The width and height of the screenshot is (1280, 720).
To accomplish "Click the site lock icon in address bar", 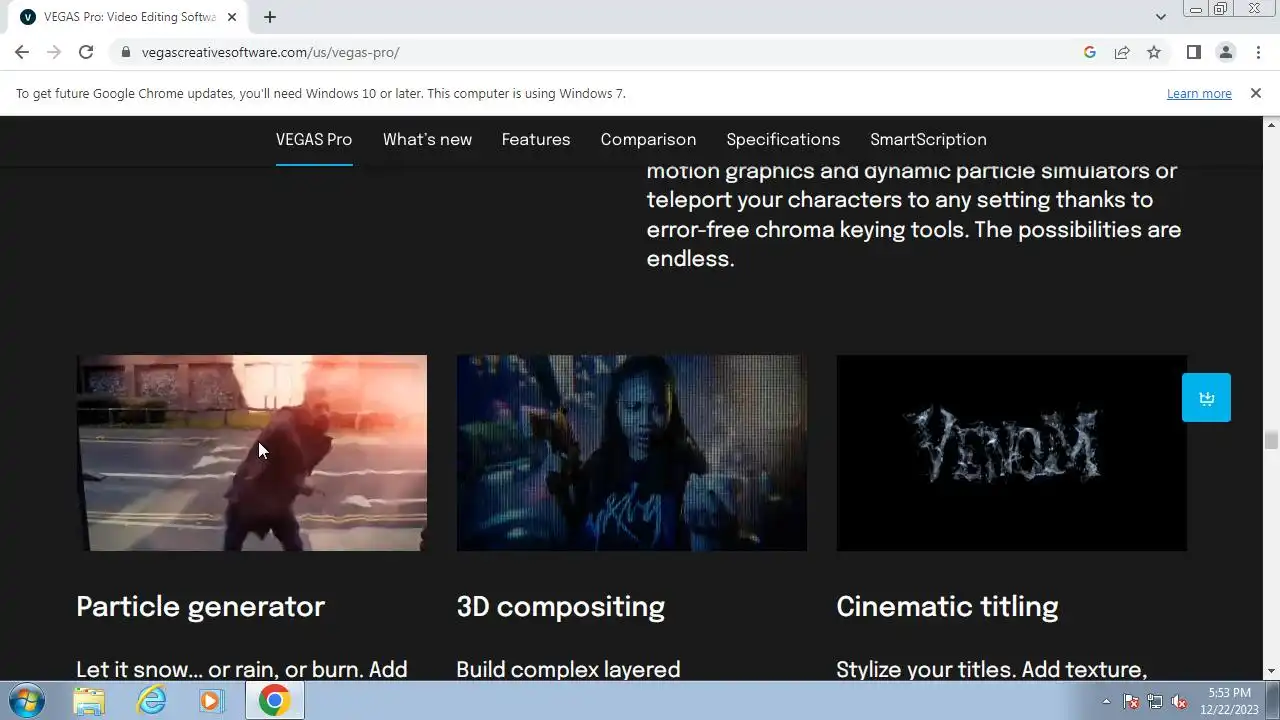I will 125,52.
